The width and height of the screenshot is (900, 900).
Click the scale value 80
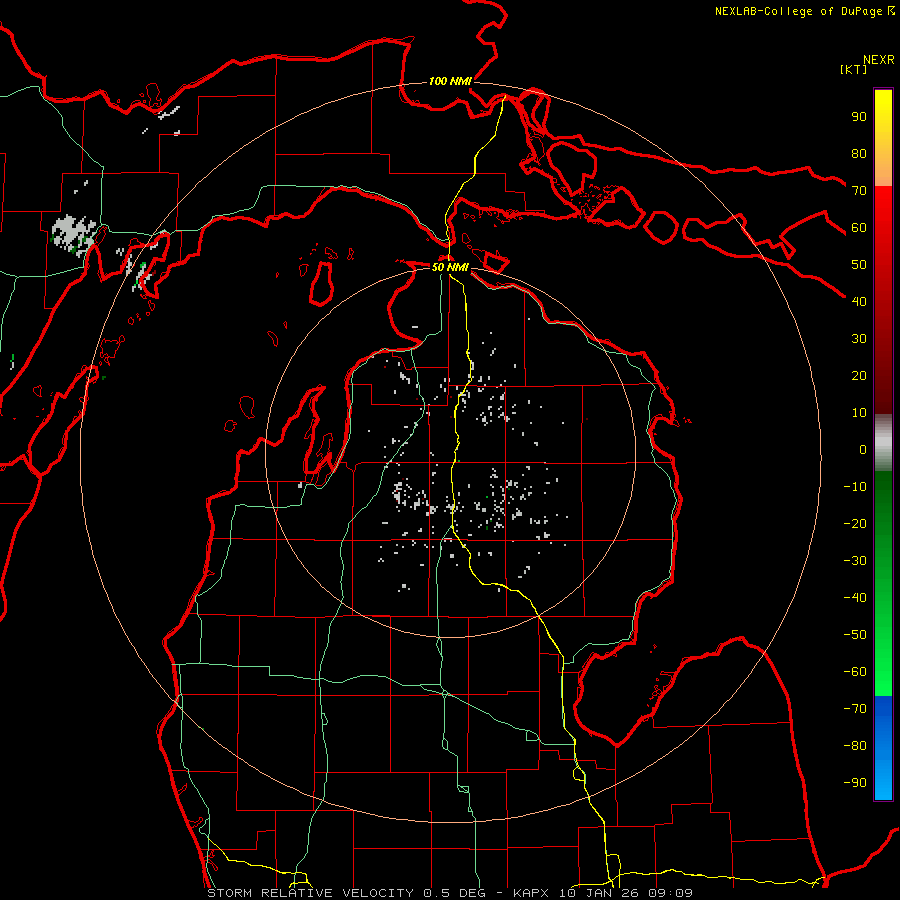coord(859,153)
